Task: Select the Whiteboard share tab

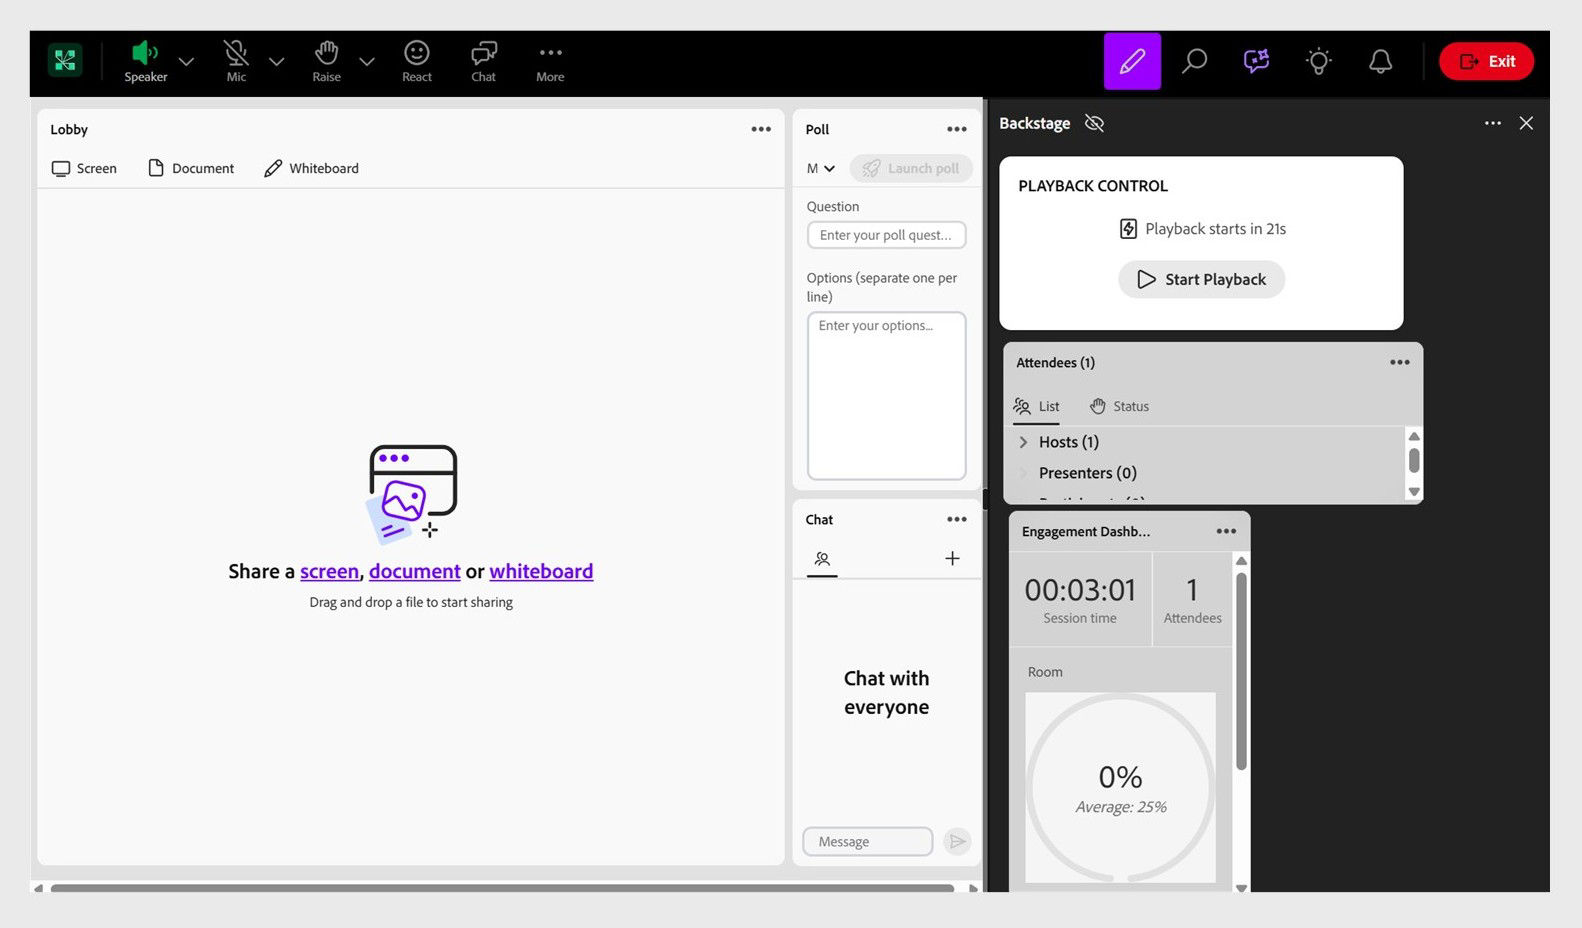Action: (311, 168)
